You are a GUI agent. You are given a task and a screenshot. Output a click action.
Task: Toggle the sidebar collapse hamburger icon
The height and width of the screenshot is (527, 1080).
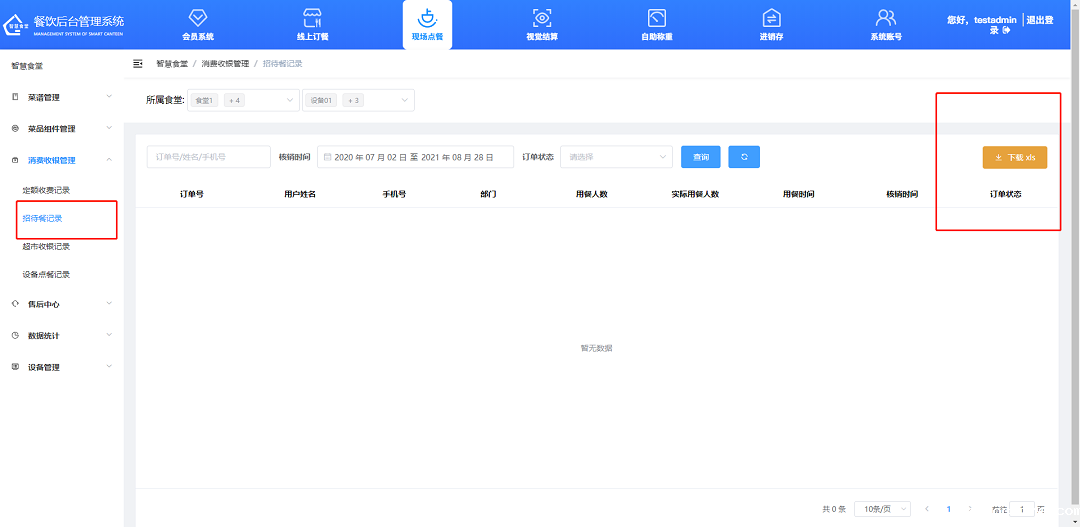coord(138,64)
